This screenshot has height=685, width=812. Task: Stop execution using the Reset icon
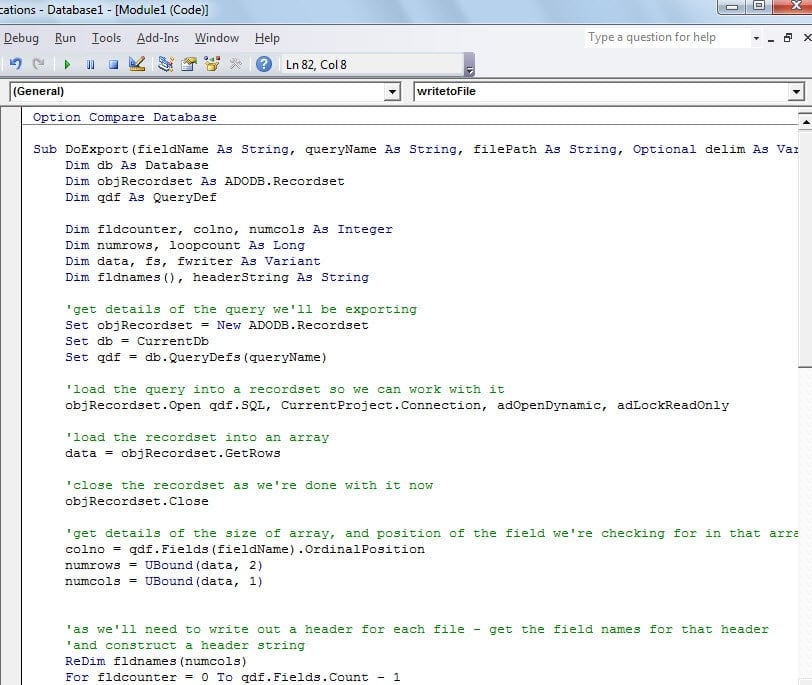click(x=112, y=64)
